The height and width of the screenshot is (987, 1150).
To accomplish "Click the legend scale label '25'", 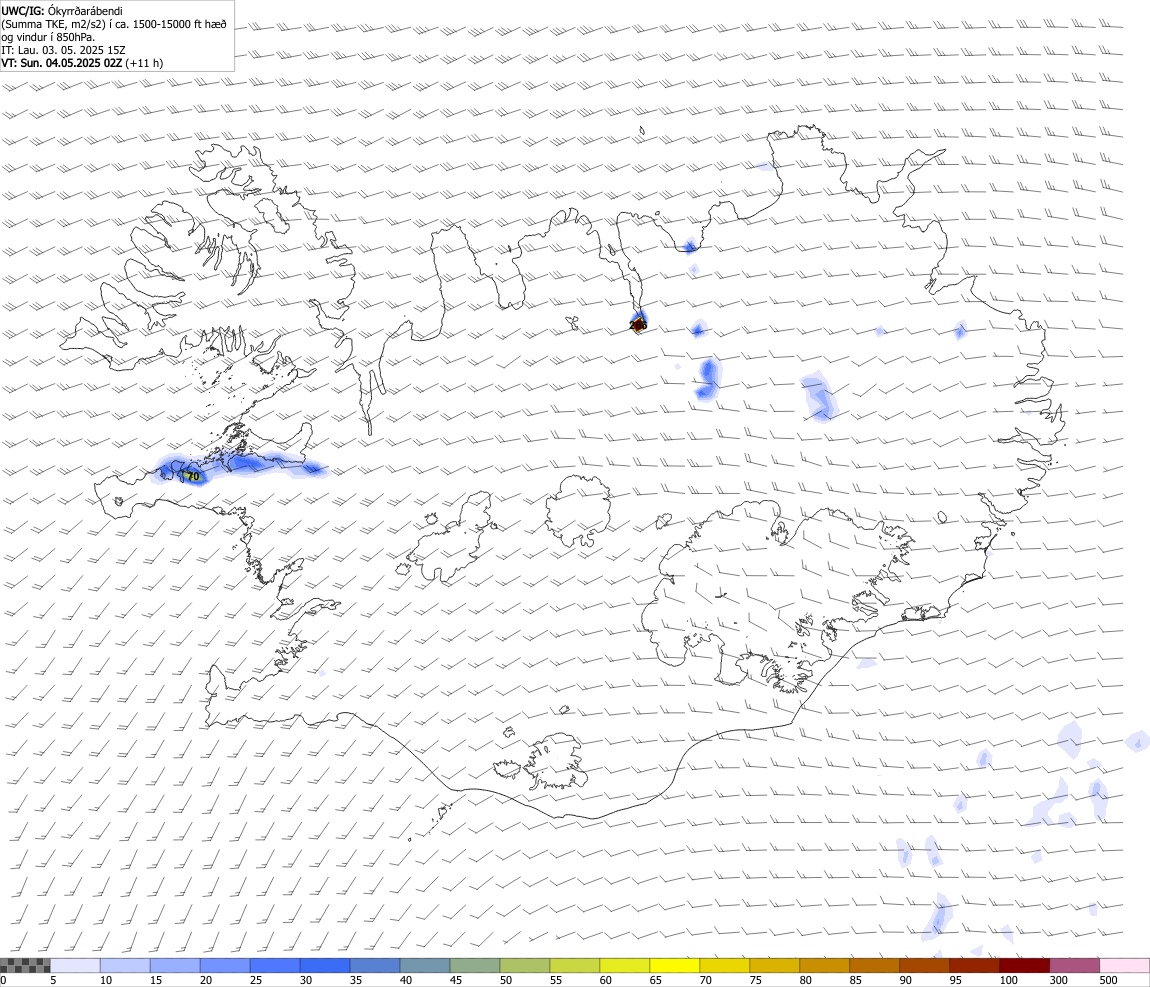I will coord(256,980).
